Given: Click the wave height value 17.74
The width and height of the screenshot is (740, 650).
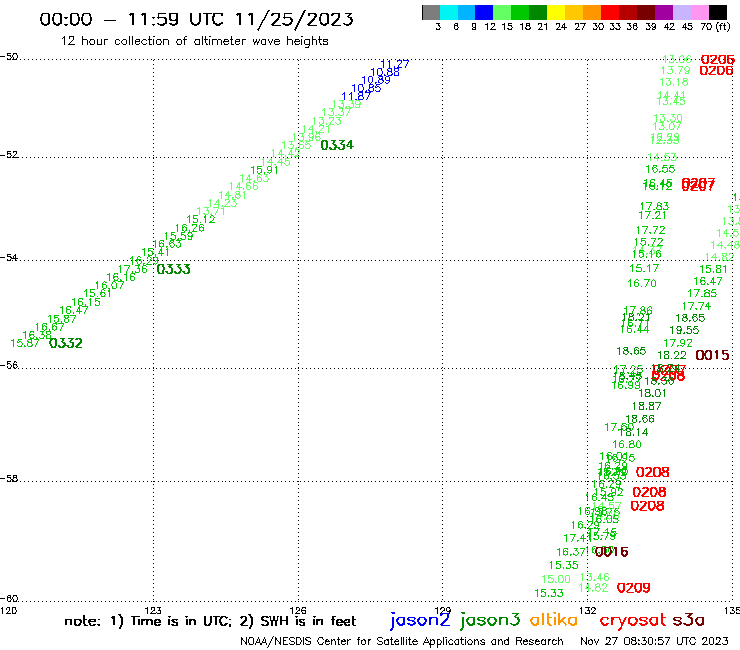Looking at the screenshot, I should coord(696,306).
